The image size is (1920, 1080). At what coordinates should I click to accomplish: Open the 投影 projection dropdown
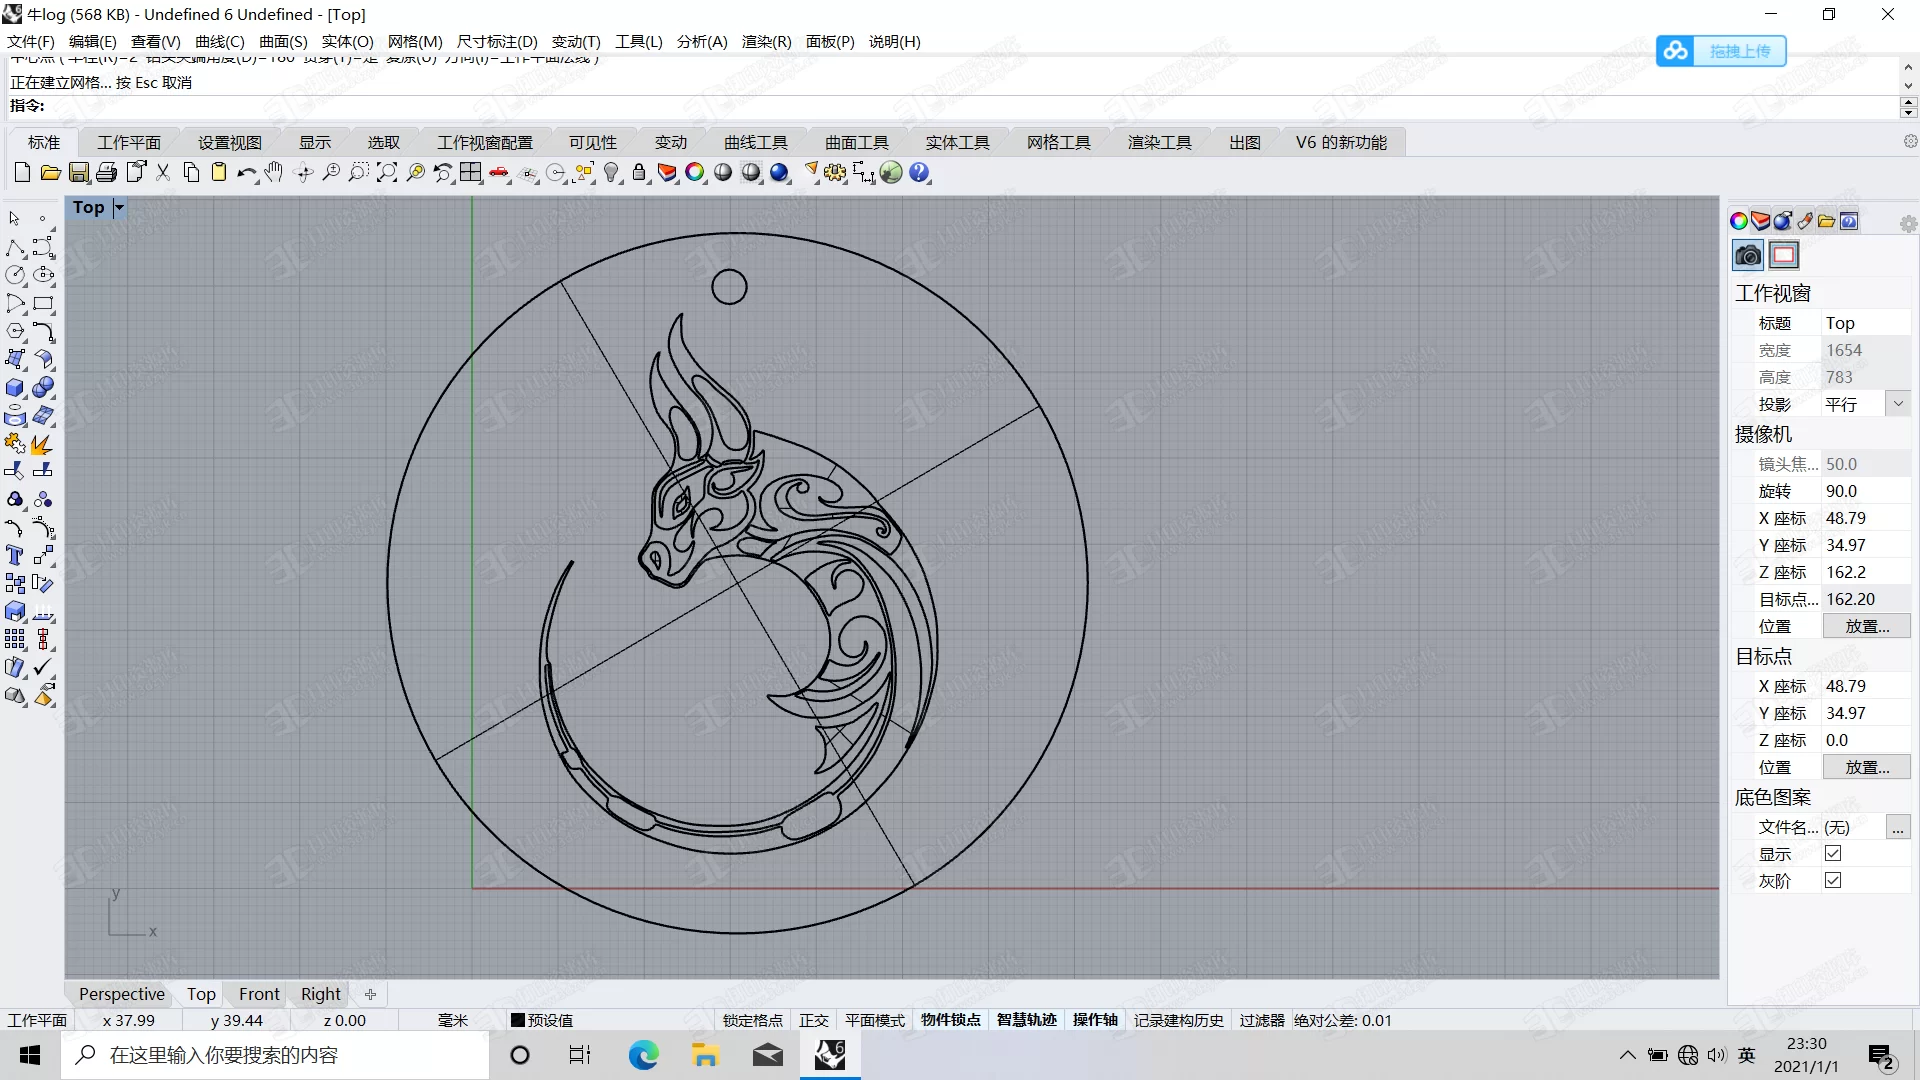[x=1898, y=404]
